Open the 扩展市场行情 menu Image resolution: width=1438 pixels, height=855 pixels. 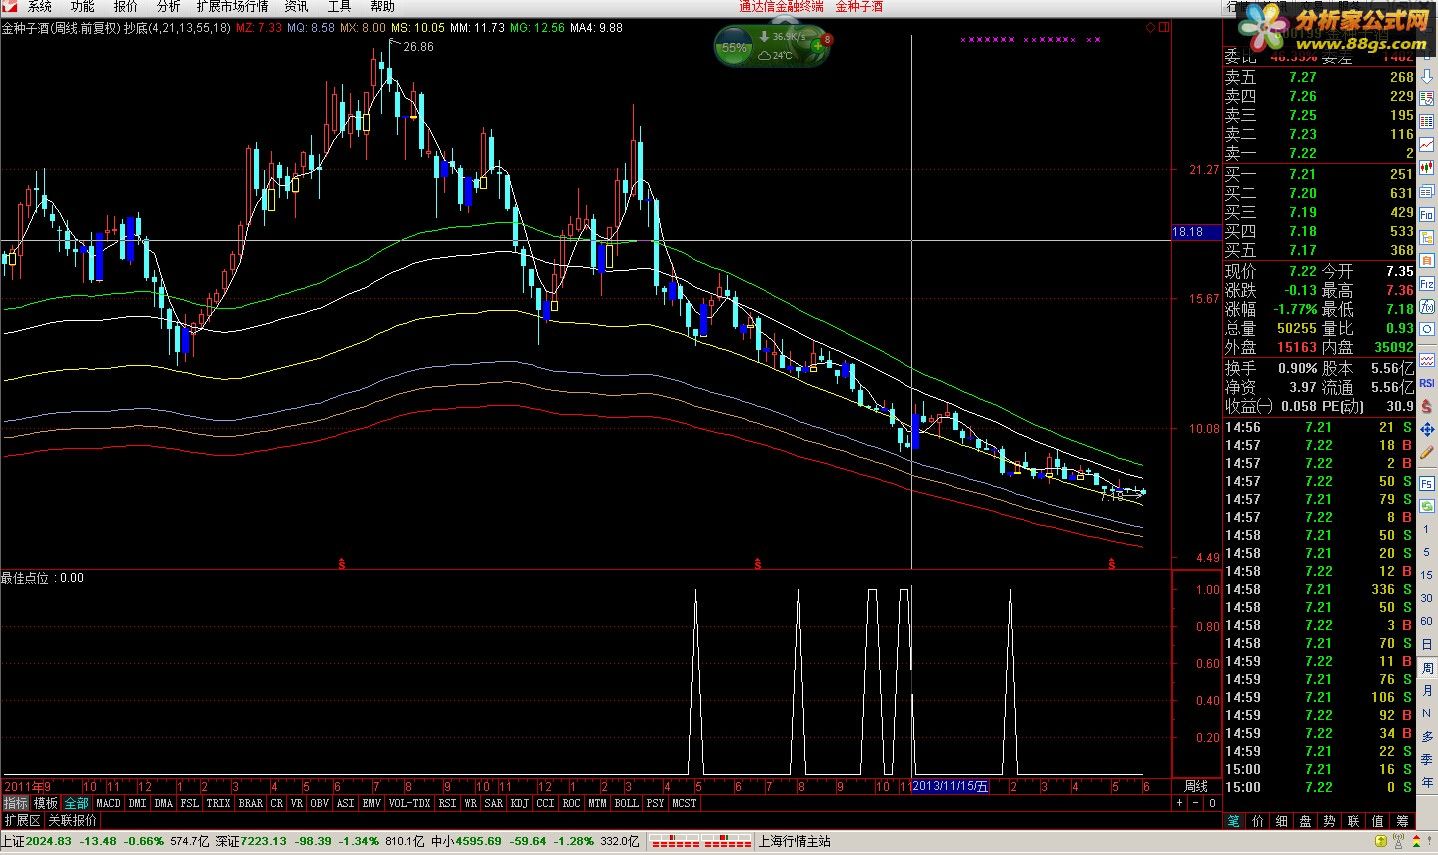(x=232, y=6)
